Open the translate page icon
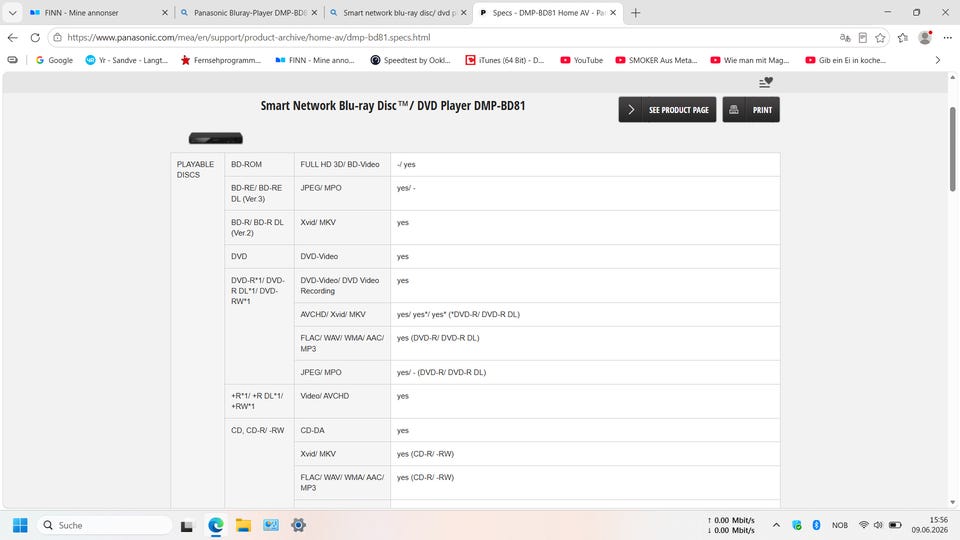Image resolution: width=960 pixels, height=540 pixels. (x=845, y=37)
